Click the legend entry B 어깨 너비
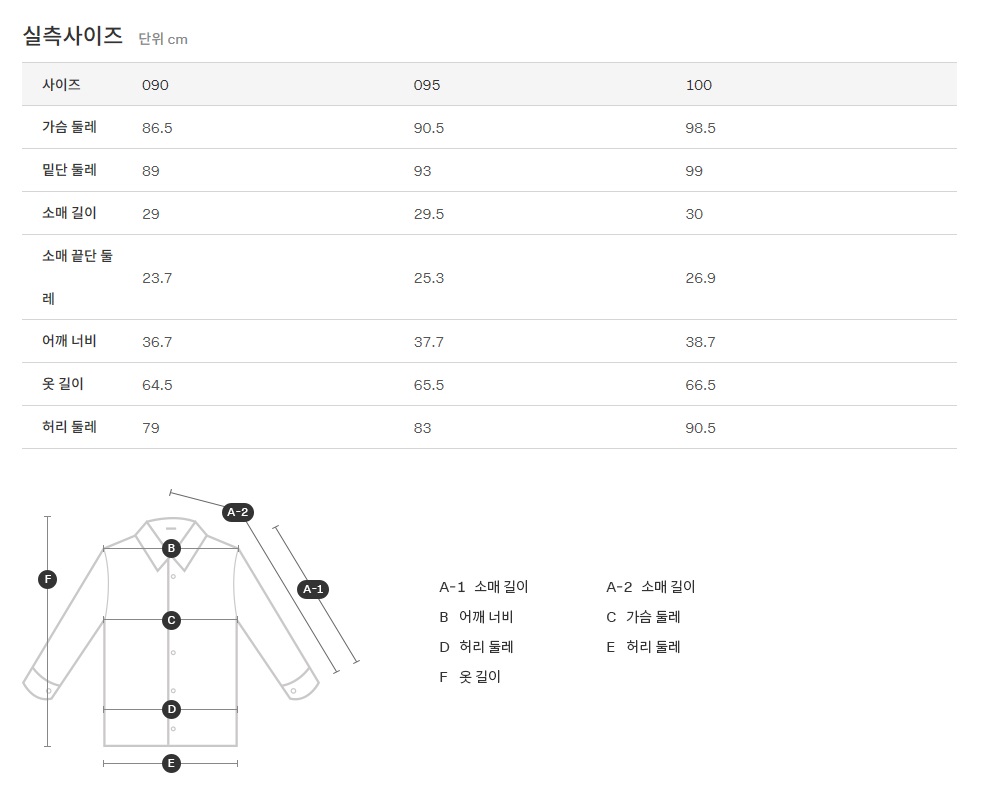The height and width of the screenshot is (801, 995). (x=476, y=617)
